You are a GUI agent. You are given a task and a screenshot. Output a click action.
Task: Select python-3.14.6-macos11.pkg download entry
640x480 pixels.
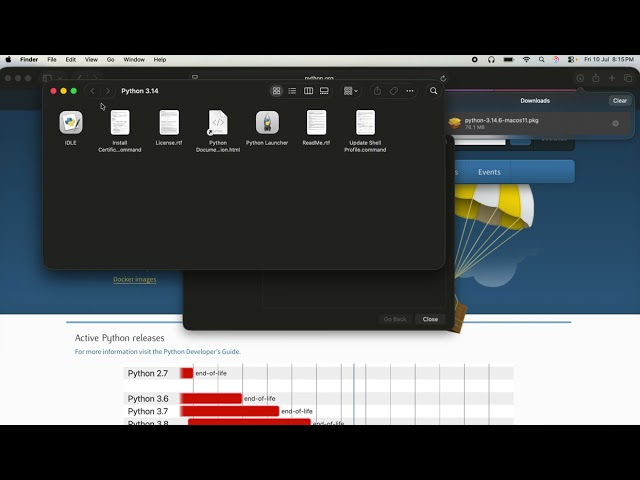[x=539, y=123]
